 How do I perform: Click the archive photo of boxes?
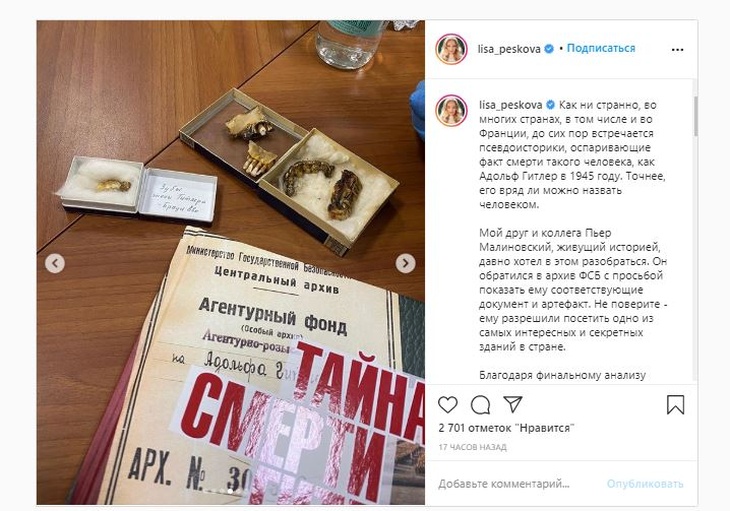(231, 262)
